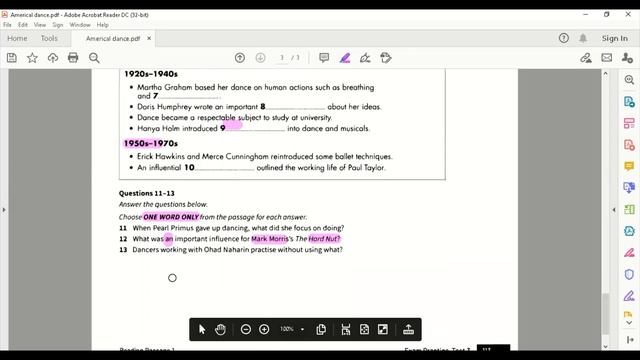Open the File menu

coord(7,25)
